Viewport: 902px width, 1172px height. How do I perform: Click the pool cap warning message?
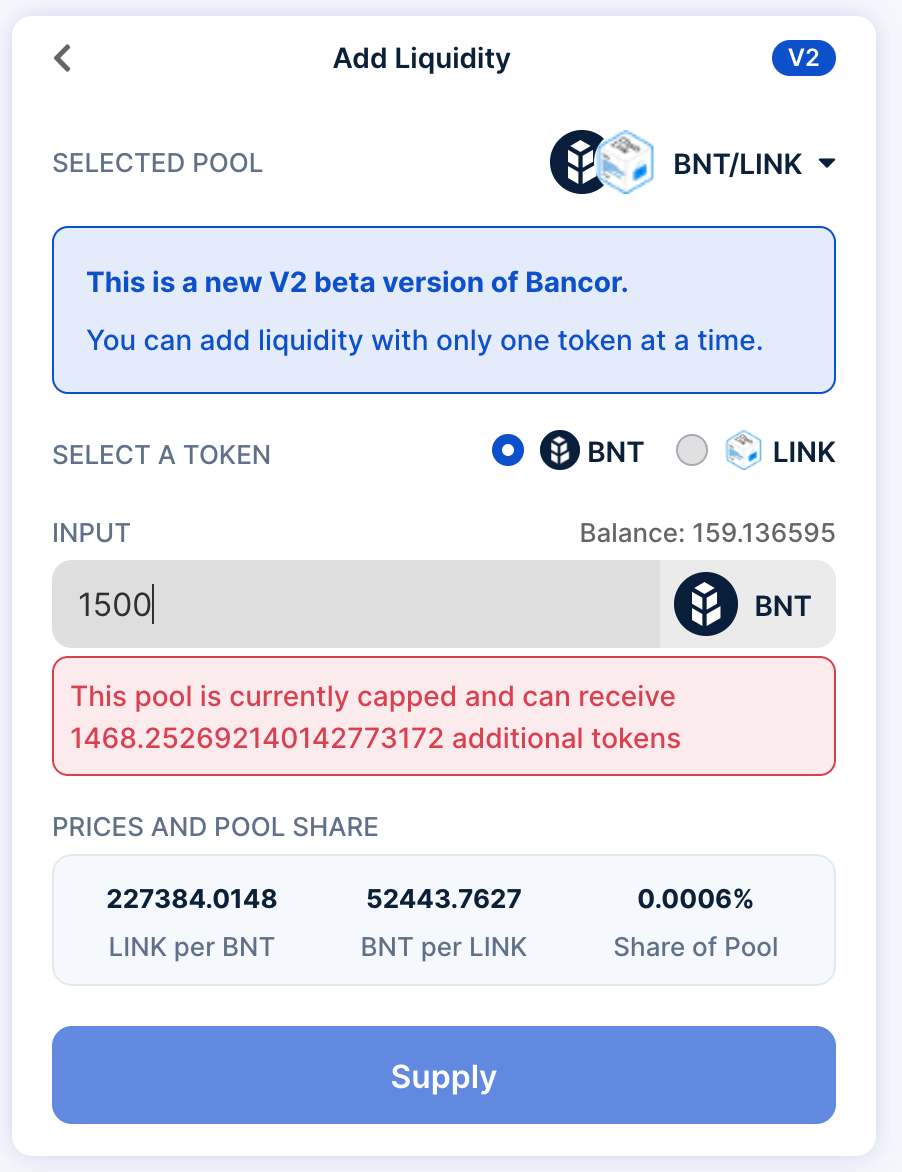pos(443,716)
